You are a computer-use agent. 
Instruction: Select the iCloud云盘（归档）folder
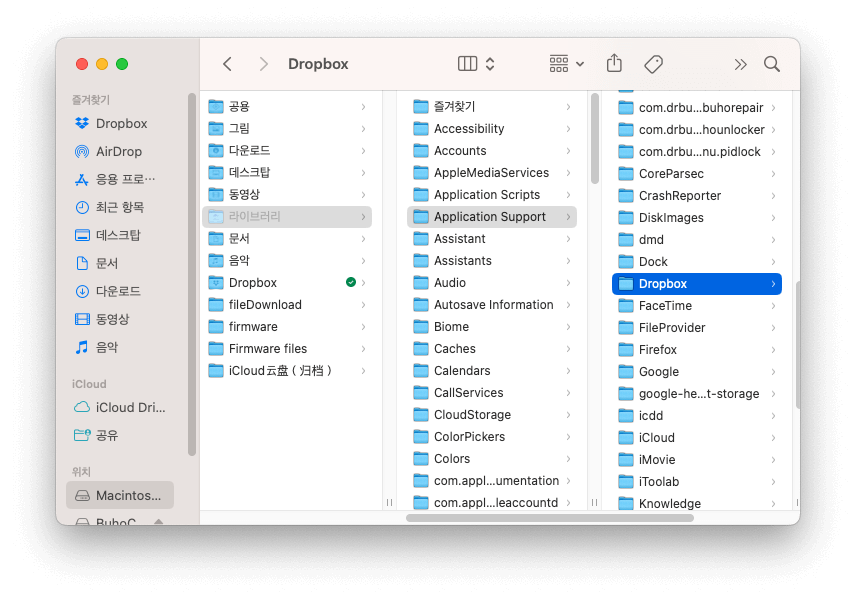tap(287, 371)
